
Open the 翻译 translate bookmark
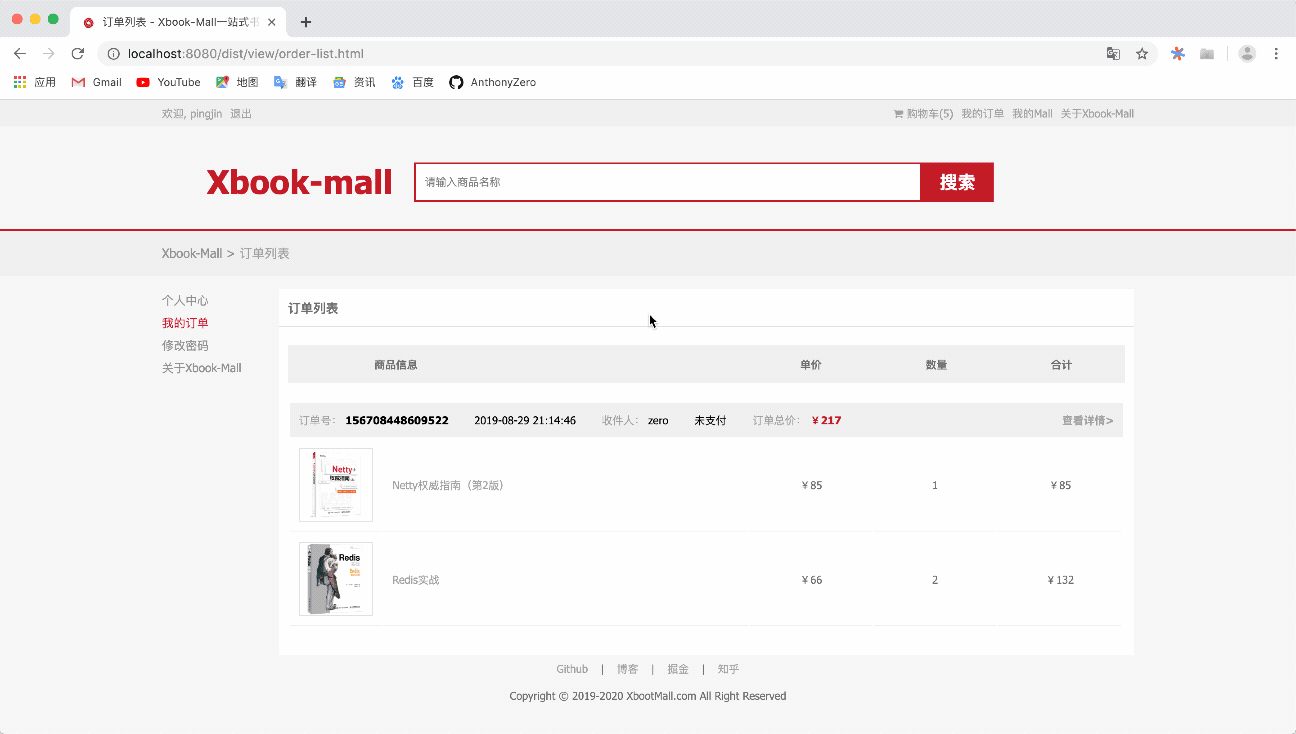pyautogui.click(x=295, y=82)
